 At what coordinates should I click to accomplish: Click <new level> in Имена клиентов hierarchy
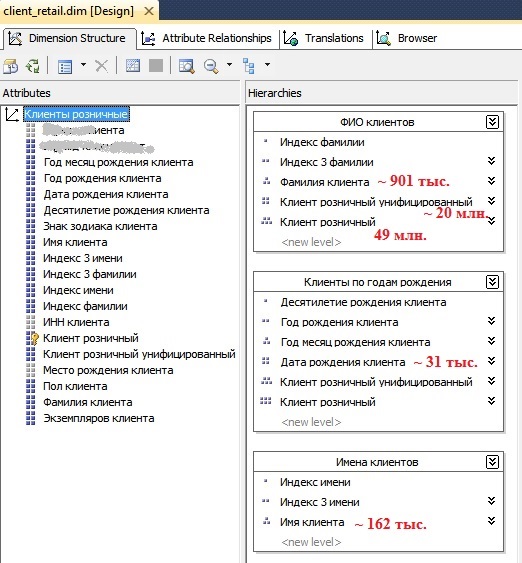pyautogui.click(x=311, y=542)
